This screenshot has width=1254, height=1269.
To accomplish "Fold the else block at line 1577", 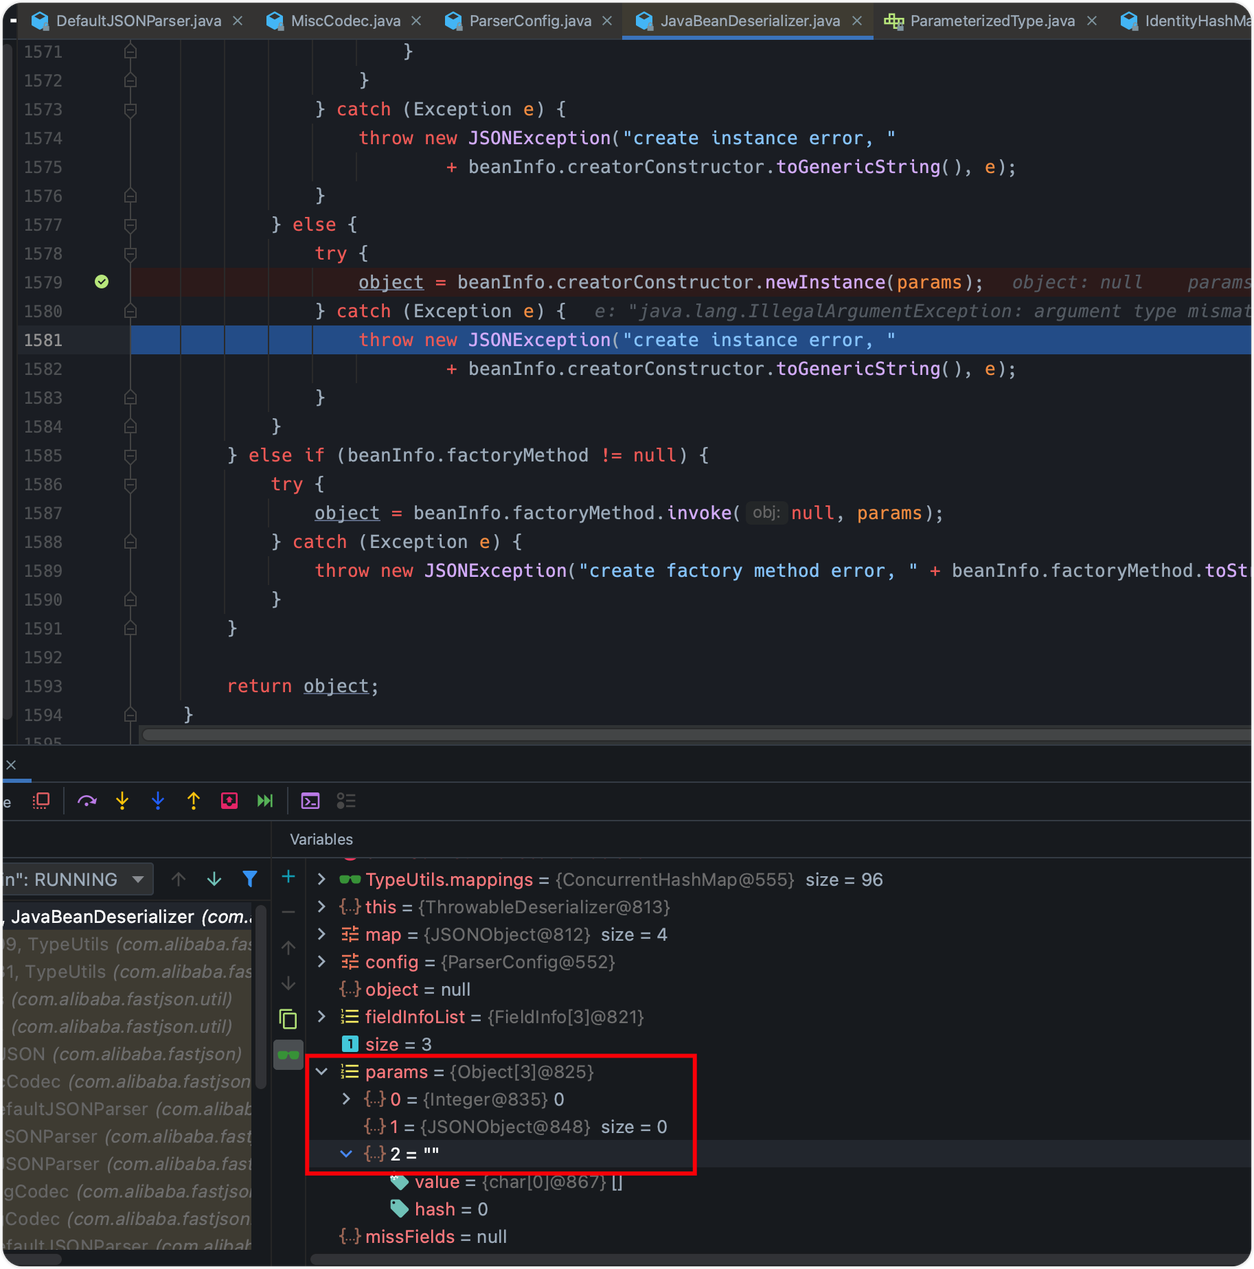I will click(x=130, y=225).
